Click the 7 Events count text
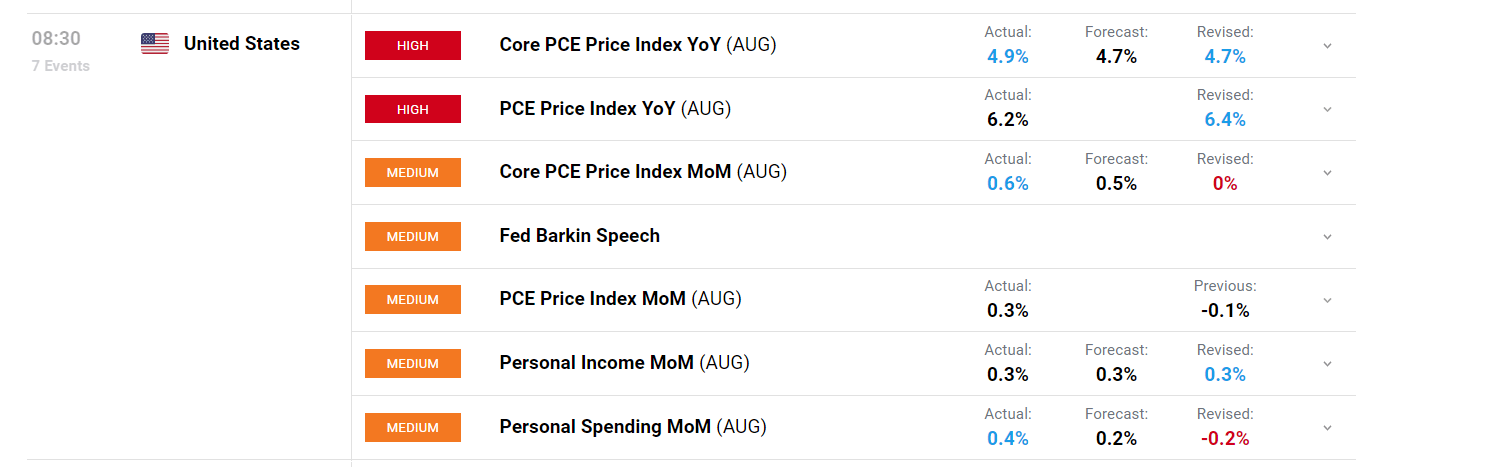 pyautogui.click(x=60, y=66)
